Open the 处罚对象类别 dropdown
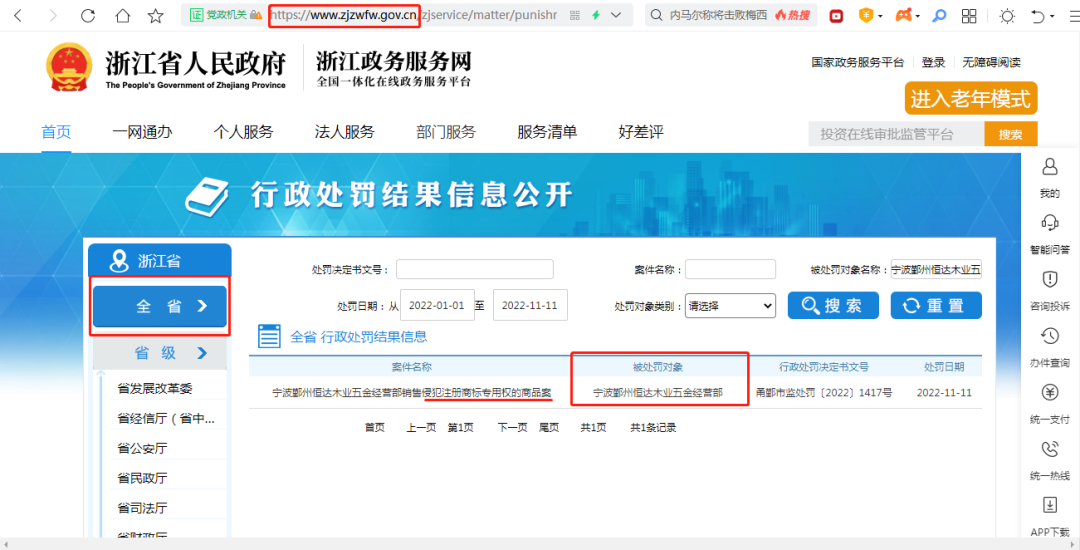This screenshot has width=1080, height=550. (x=729, y=306)
